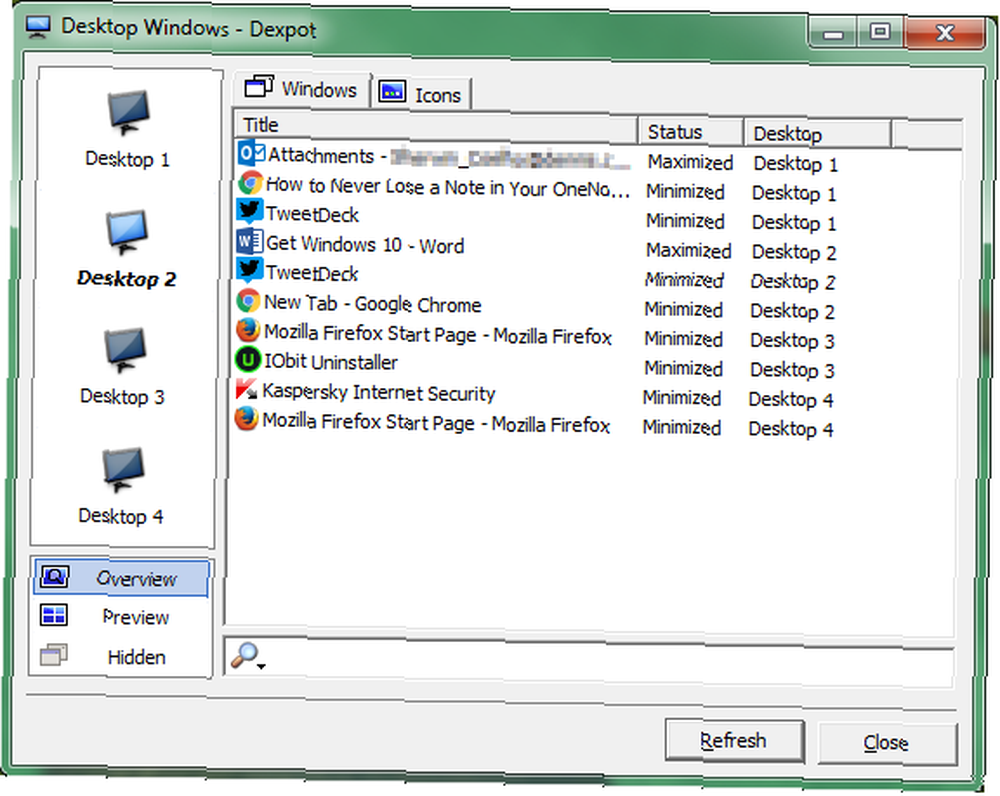This screenshot has height=796, width=1000.
Task: Click Maximized status on the Attachments row
Action: click(690, 162)
